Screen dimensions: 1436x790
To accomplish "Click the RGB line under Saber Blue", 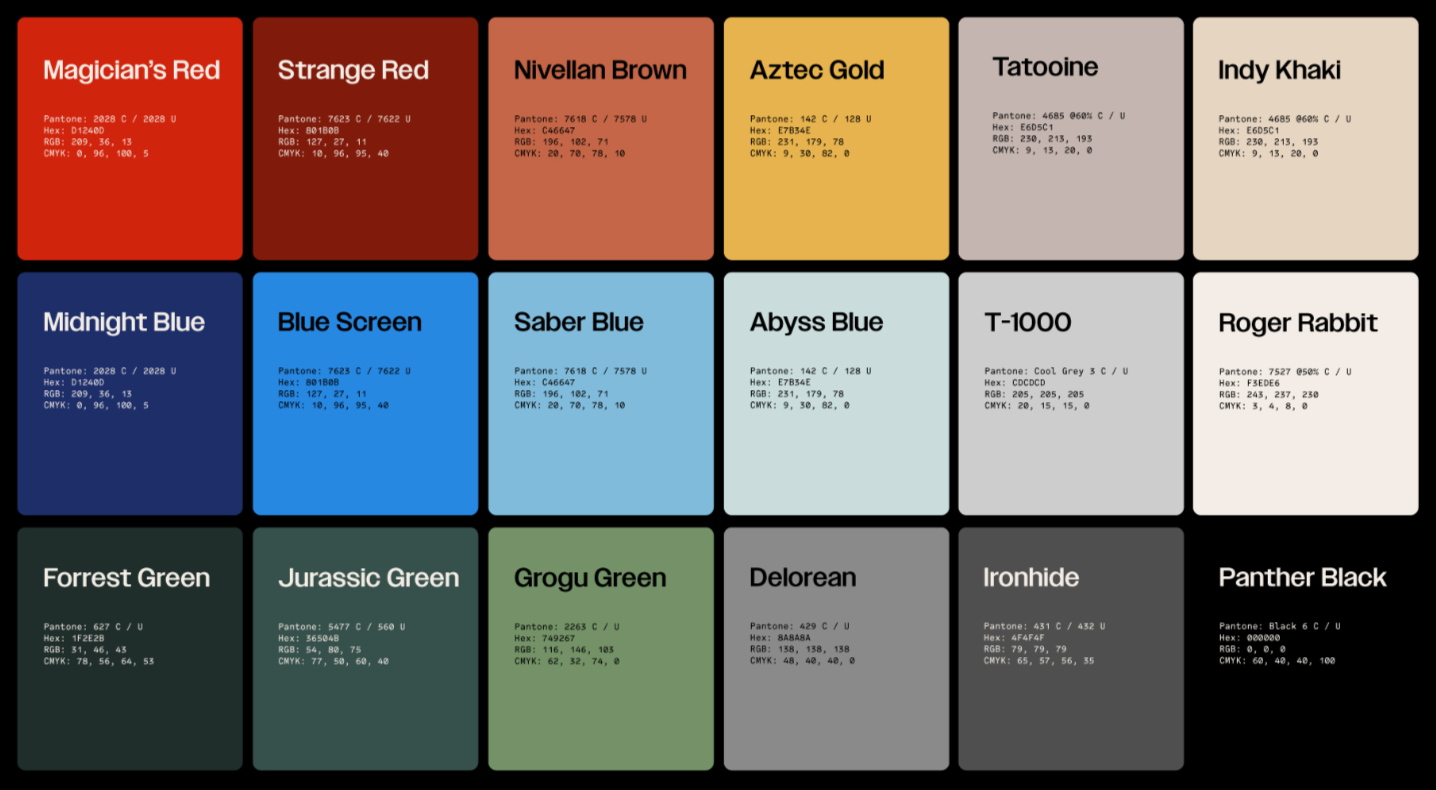I will pyautogui.click(x=562, y=394).
